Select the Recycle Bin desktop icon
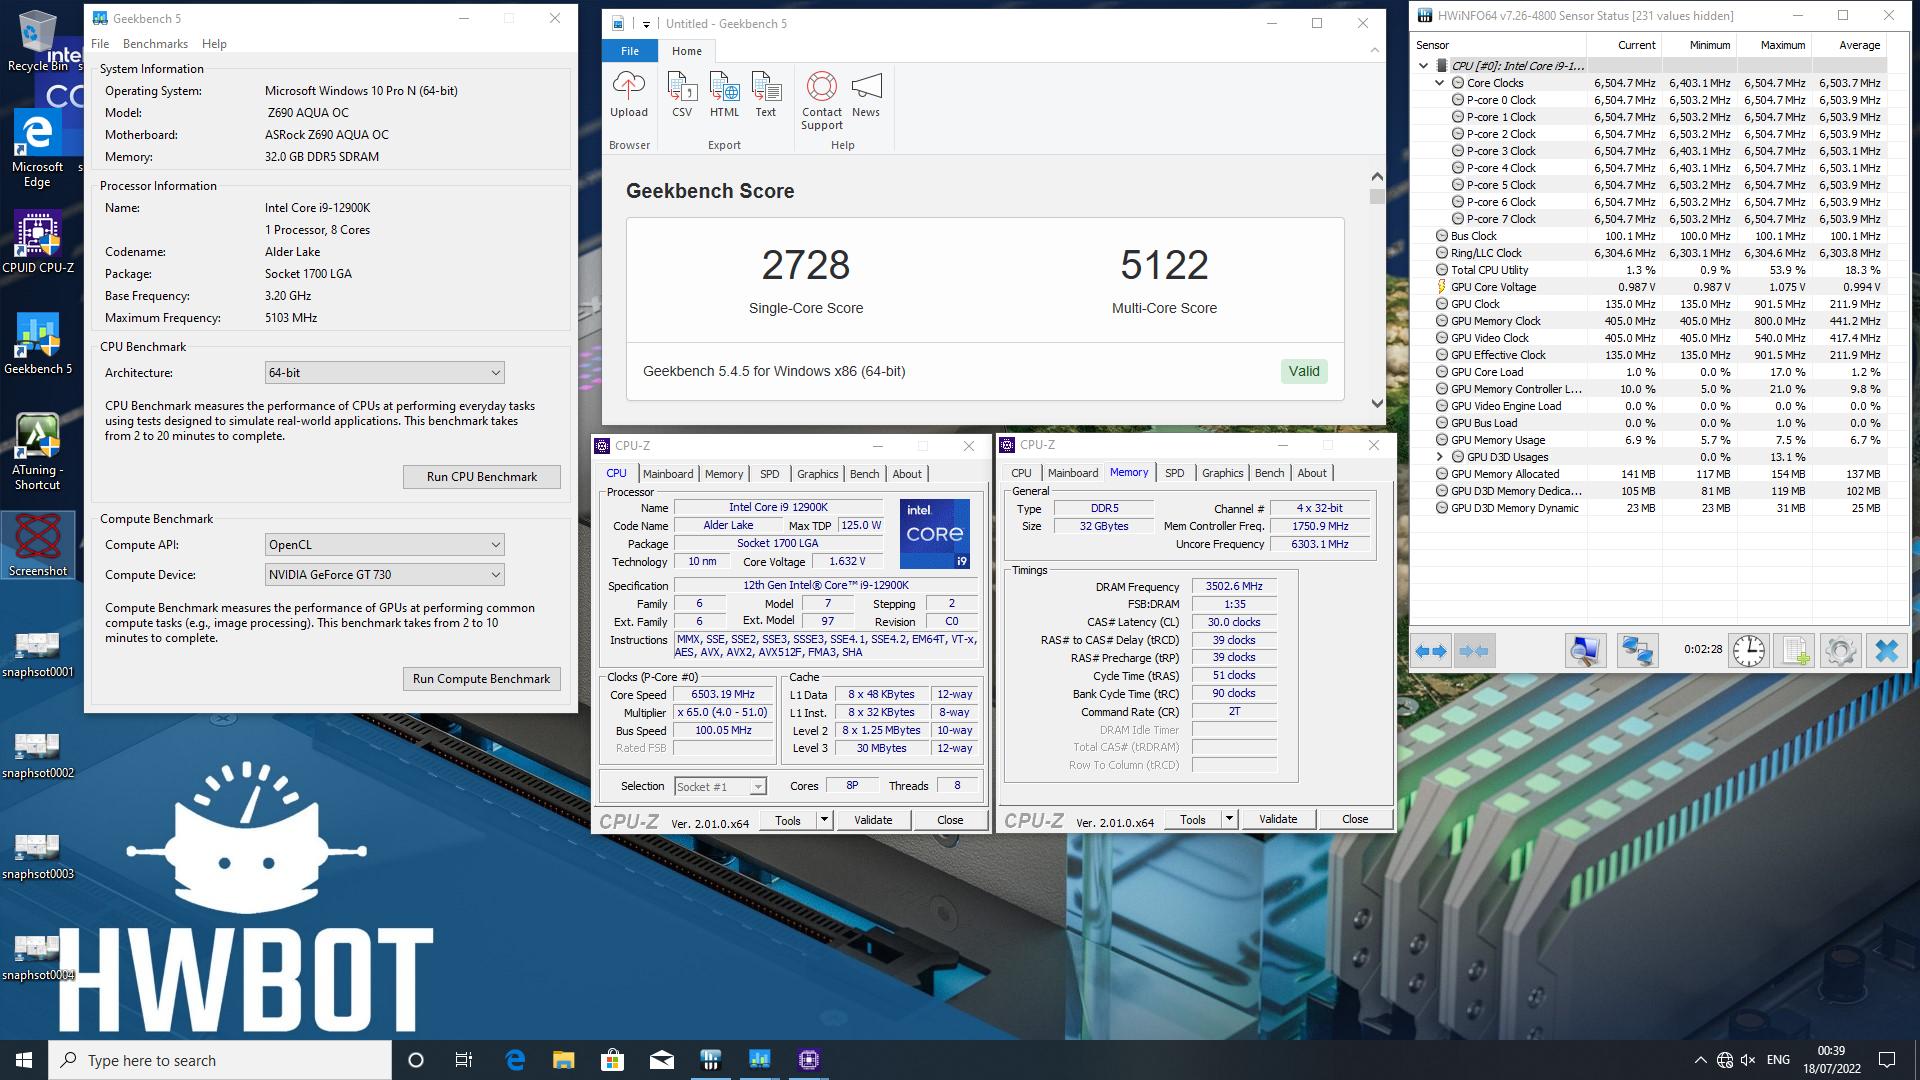 (38, 41)
